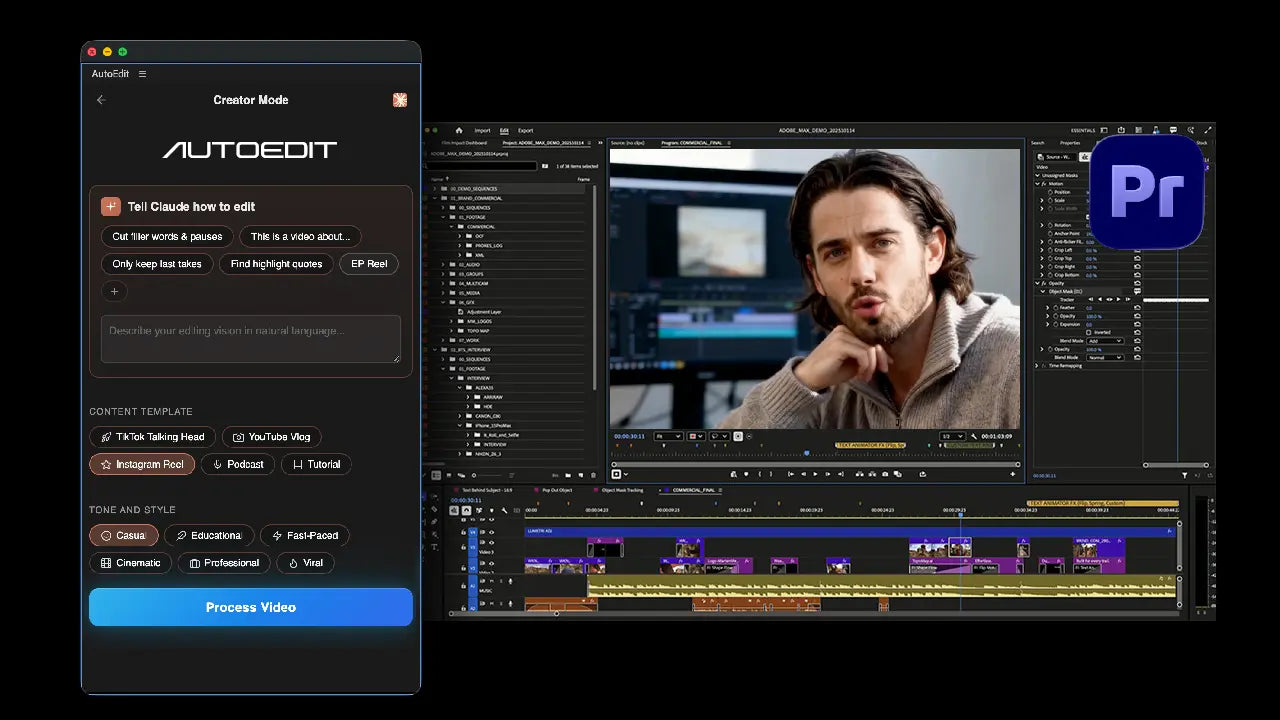
Task: Toggle Inverted mask checkbox
Action: pos(1089,332)
